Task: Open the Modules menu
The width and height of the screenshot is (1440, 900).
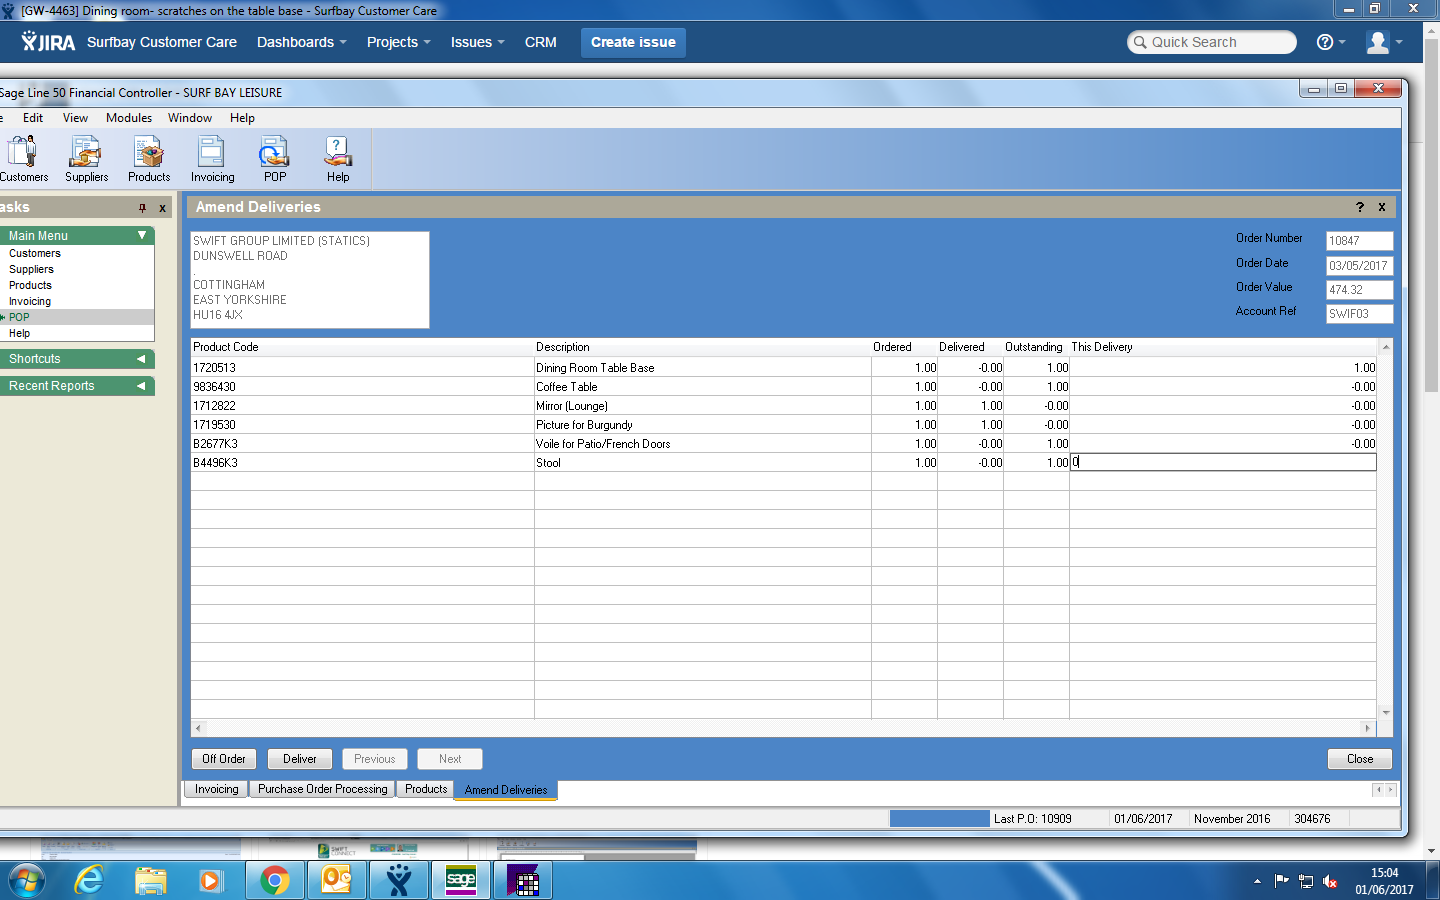Action: (x=129, y=118)
